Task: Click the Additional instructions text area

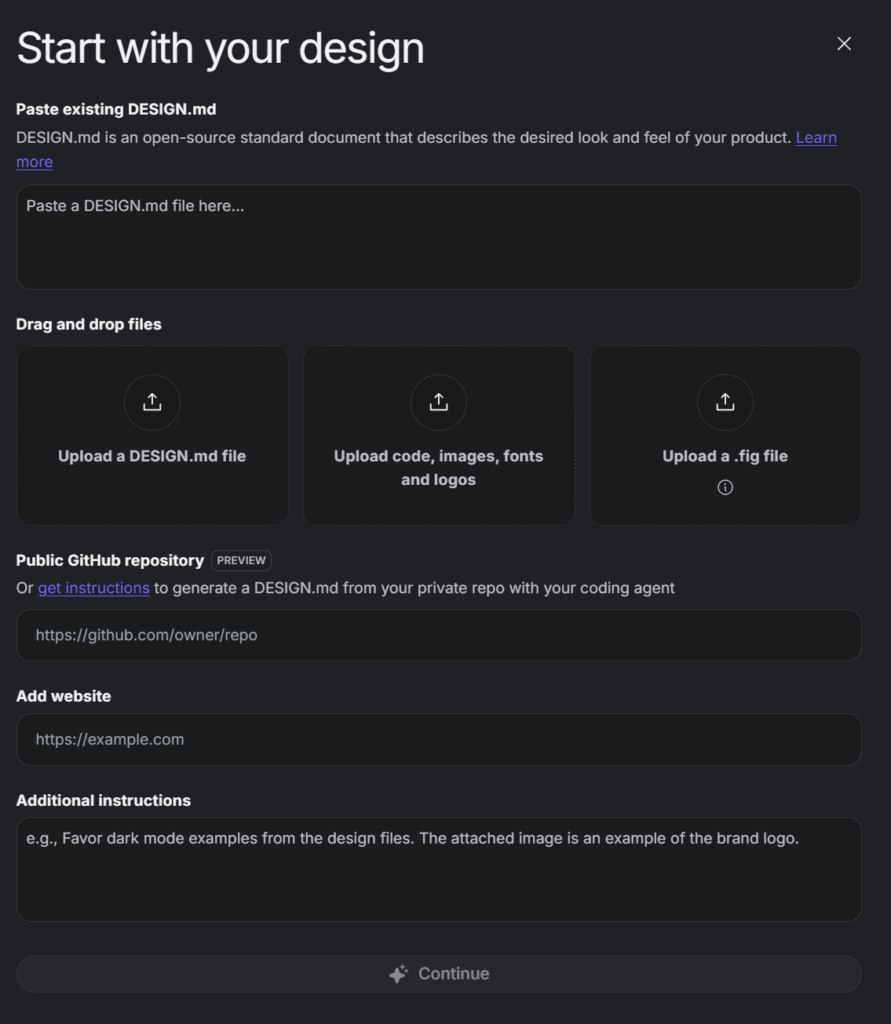Action: coord(439,869)
